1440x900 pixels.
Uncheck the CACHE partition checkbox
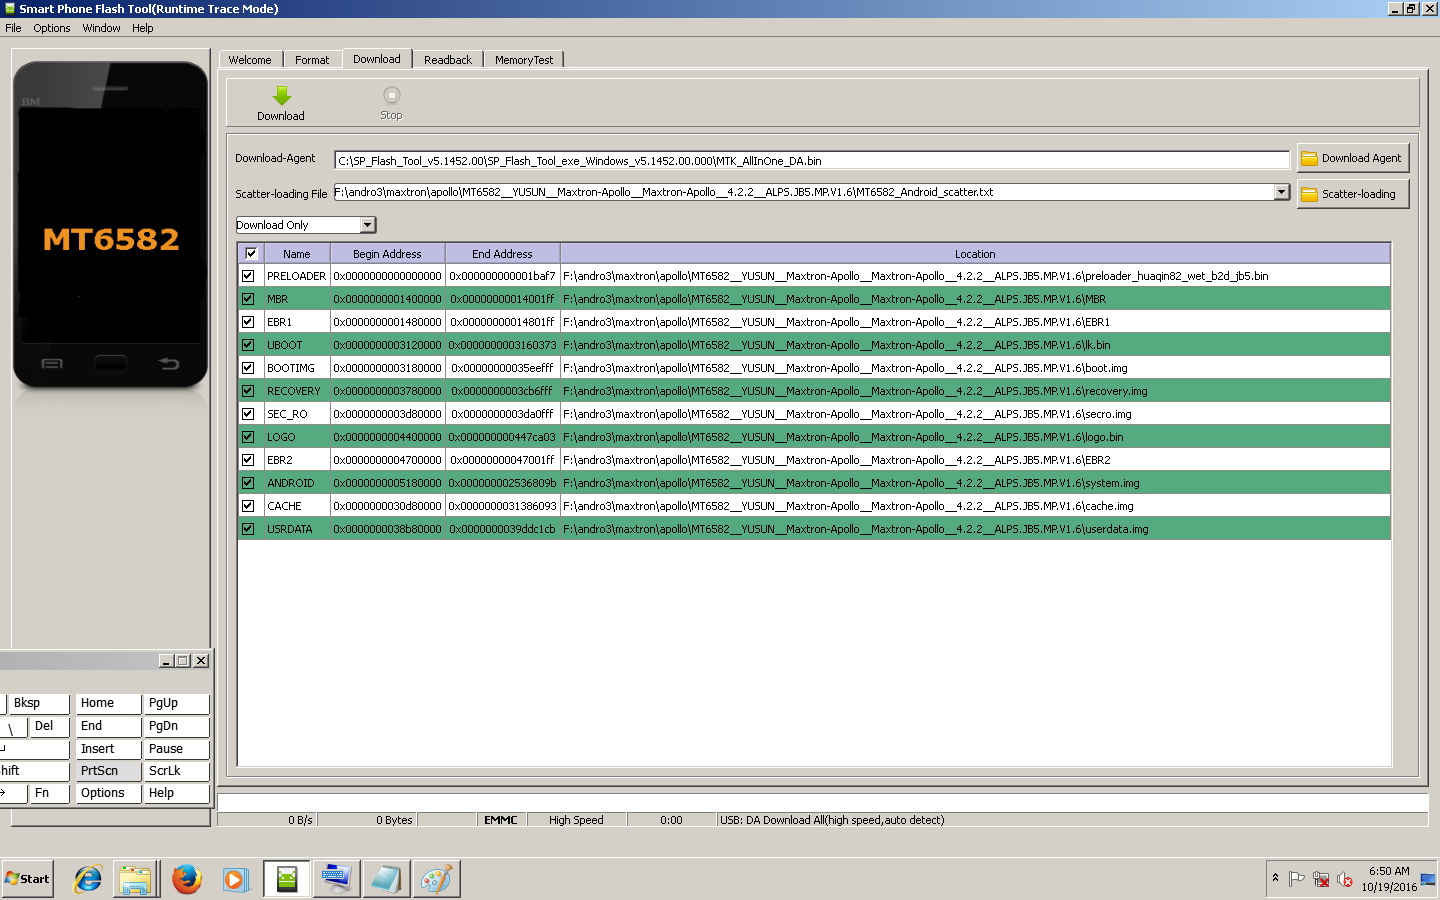[248, 506]
